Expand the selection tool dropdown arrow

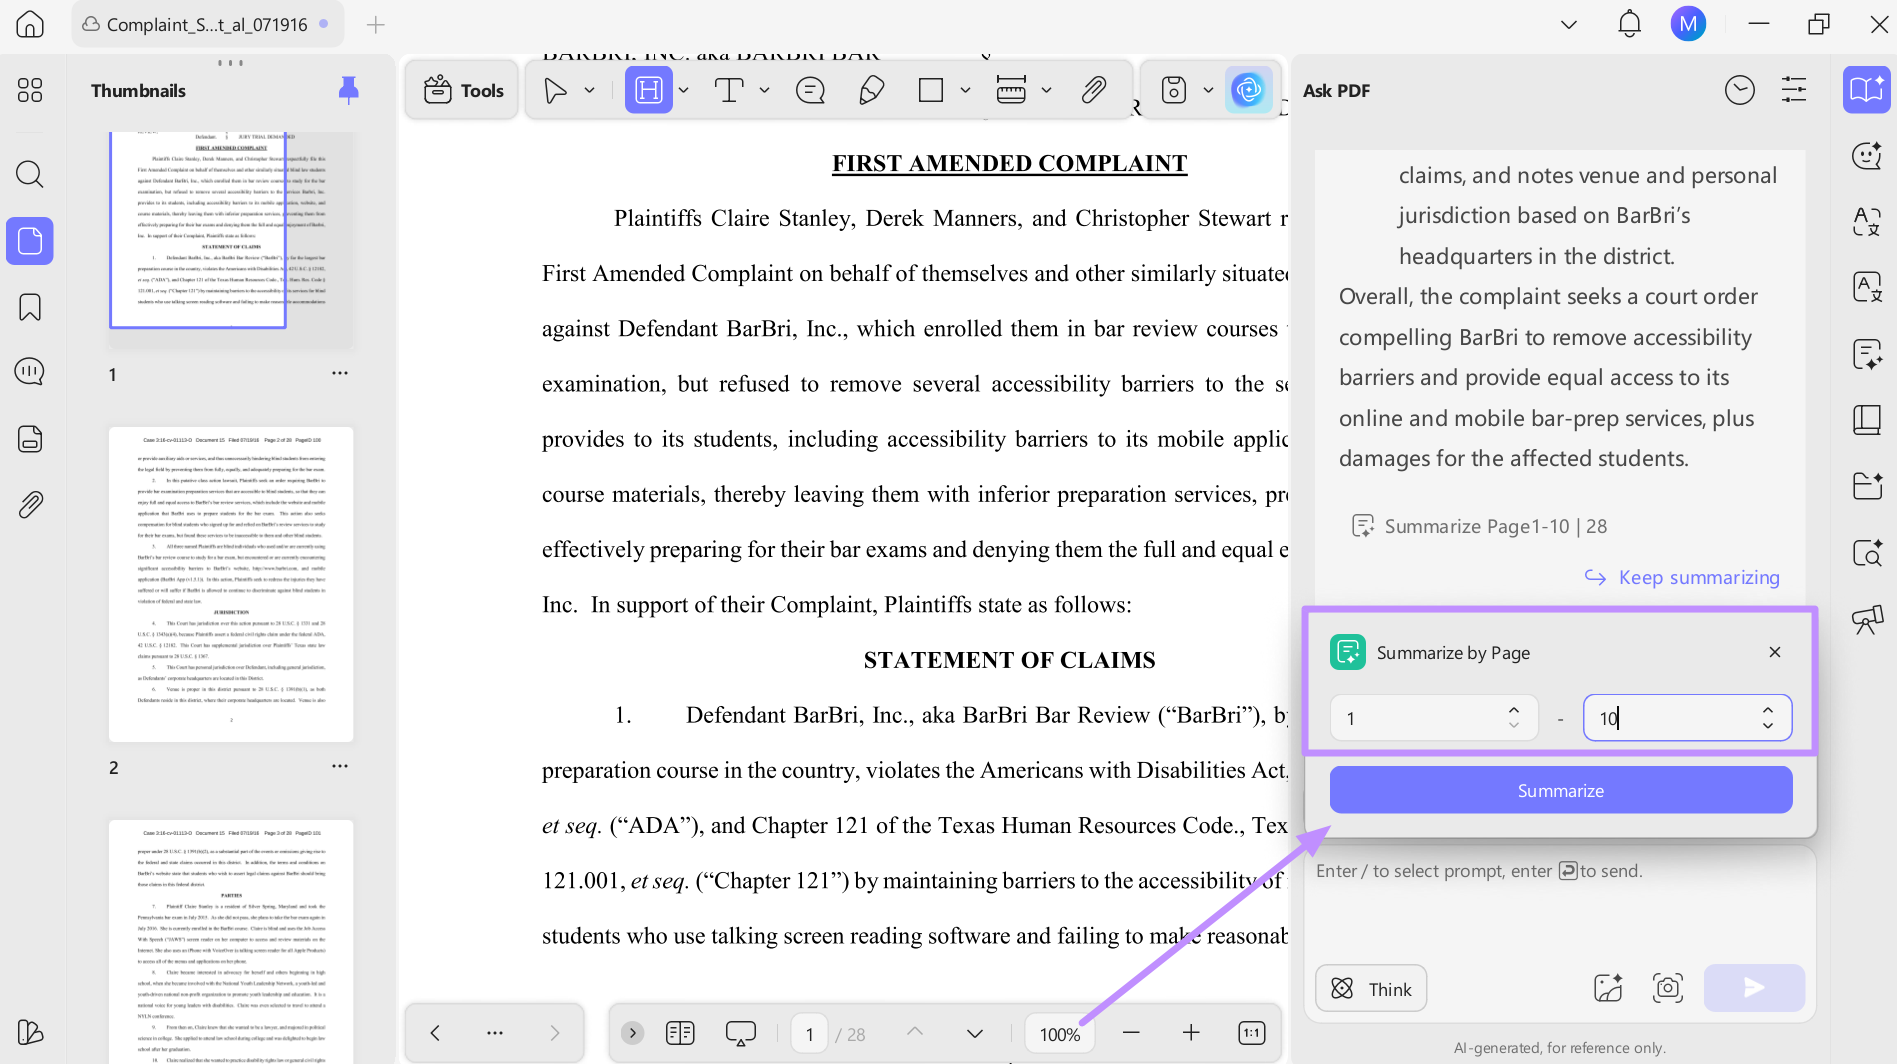pos(590,90)
